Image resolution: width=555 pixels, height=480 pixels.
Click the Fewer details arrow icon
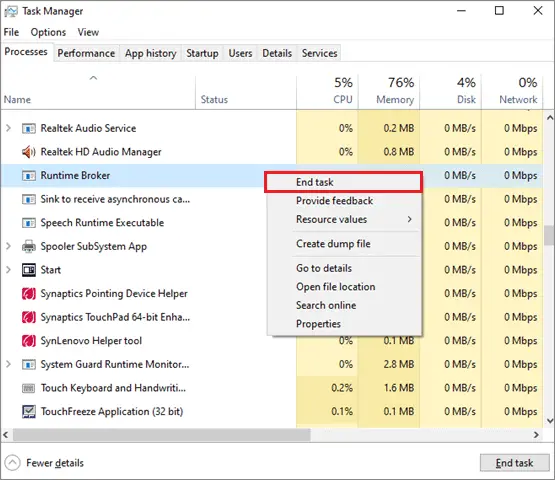click(12, 463)
